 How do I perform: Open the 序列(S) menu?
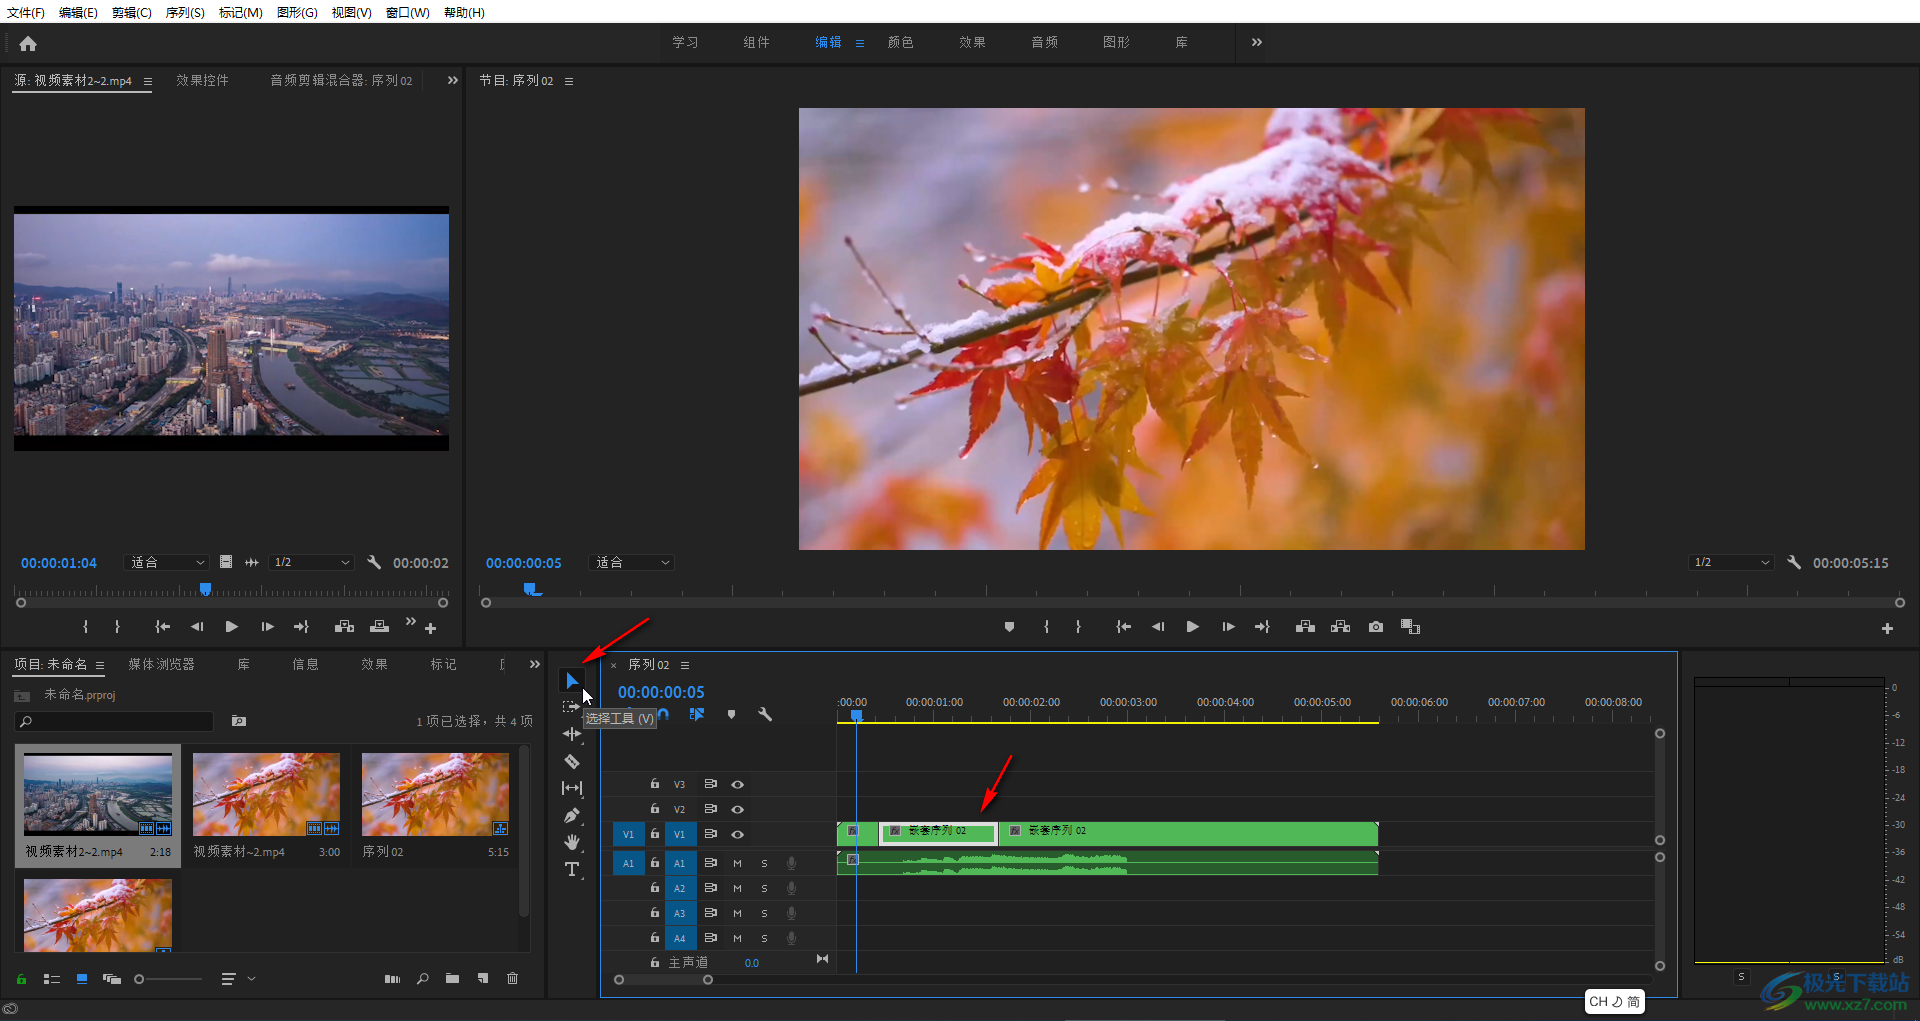(185, 12)
